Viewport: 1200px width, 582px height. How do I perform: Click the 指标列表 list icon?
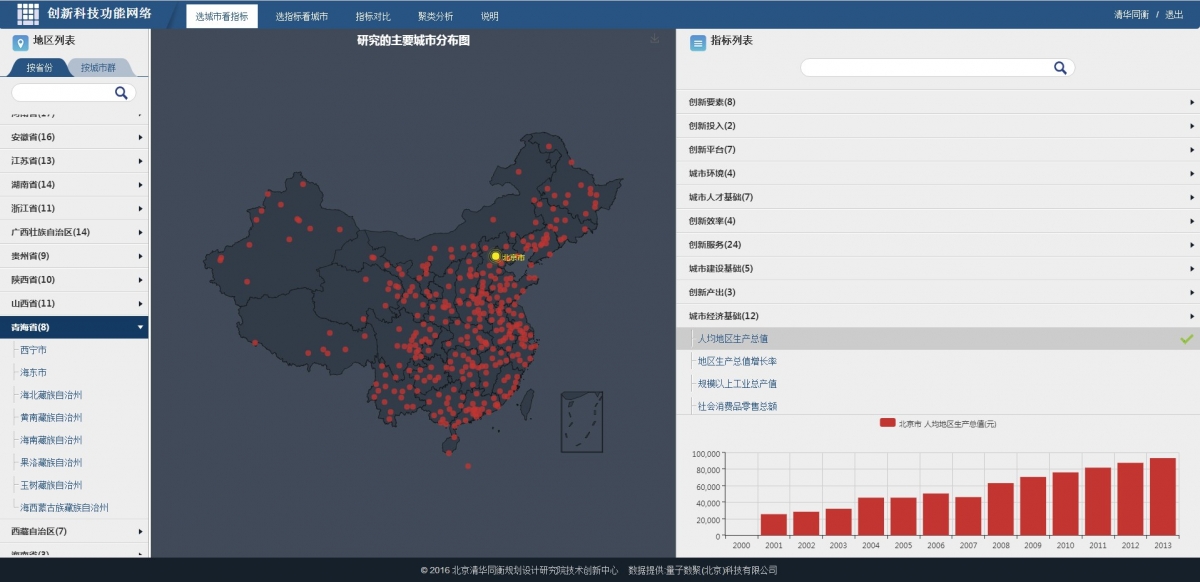[x=697, y=43]
